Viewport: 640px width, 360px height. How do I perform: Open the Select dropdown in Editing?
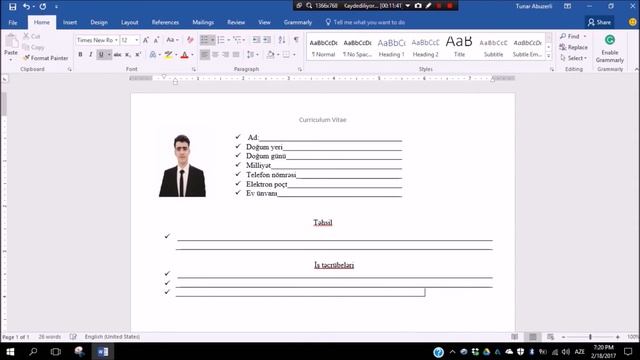574,58
